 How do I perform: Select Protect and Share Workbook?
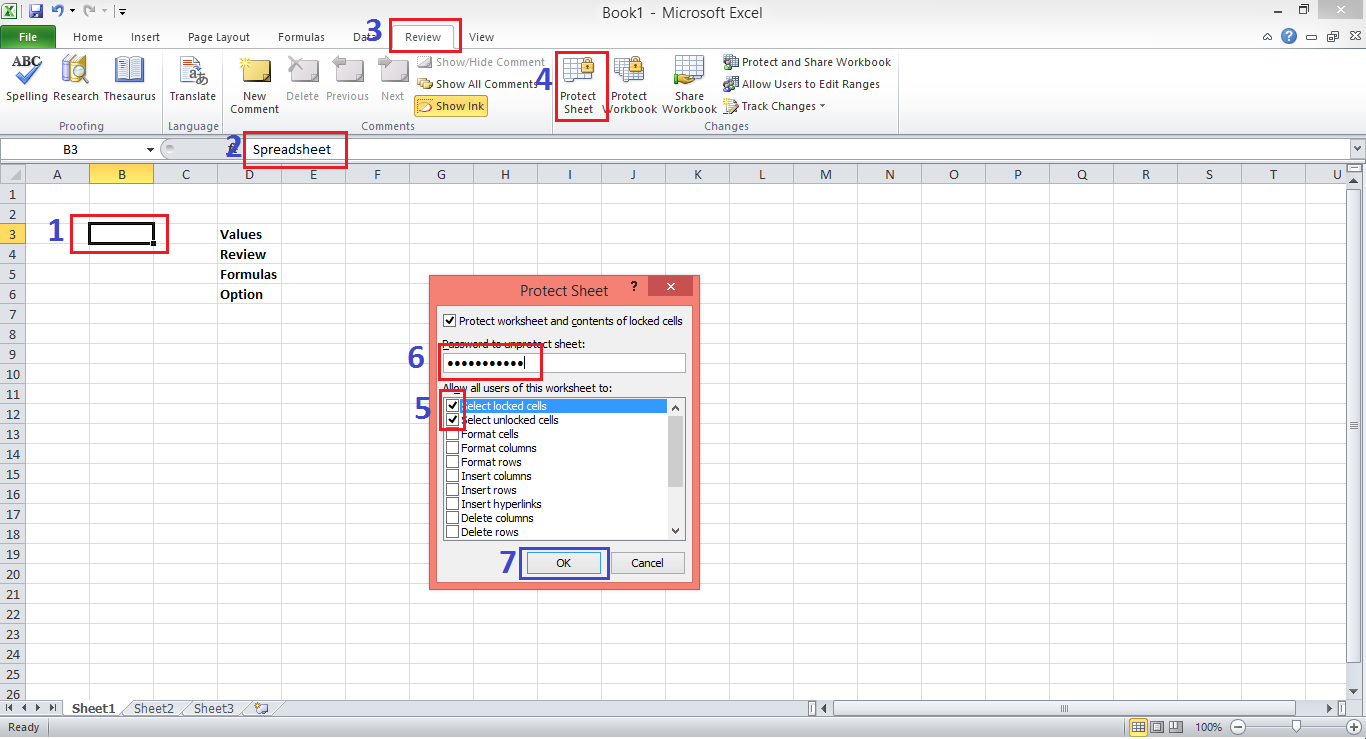tap(807, 61)
